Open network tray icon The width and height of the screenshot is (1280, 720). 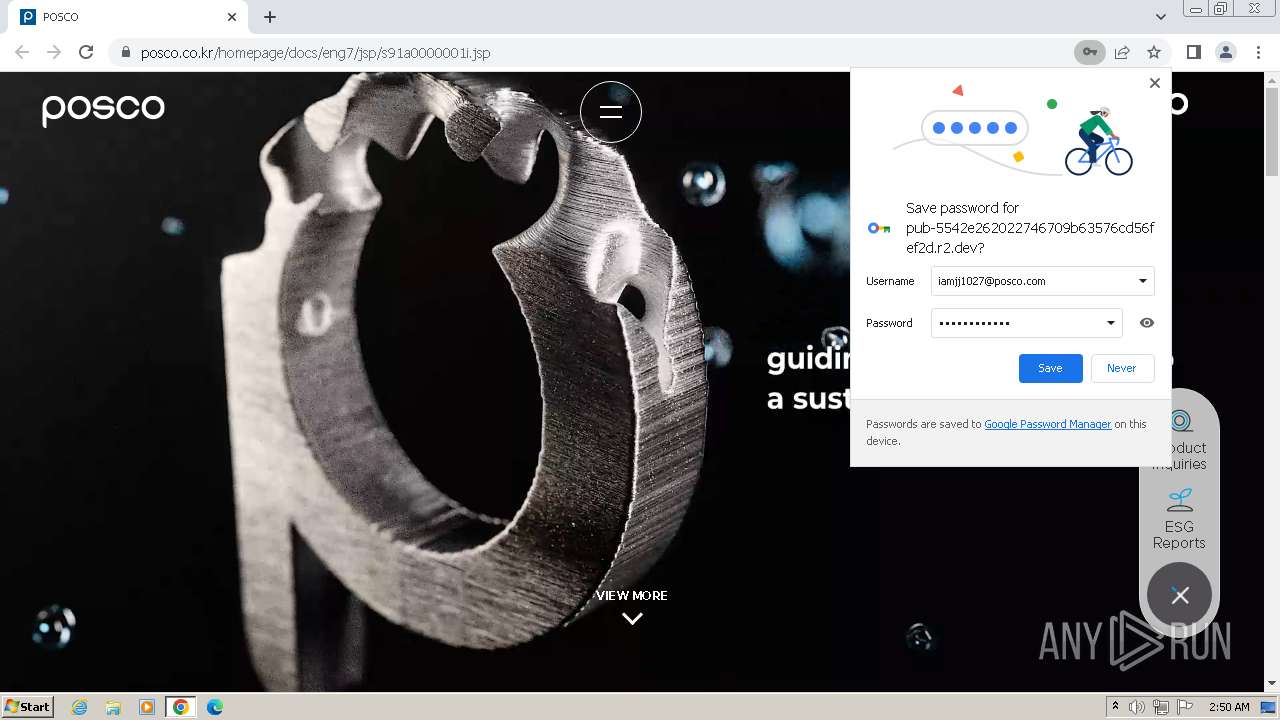pos(1161,707)
